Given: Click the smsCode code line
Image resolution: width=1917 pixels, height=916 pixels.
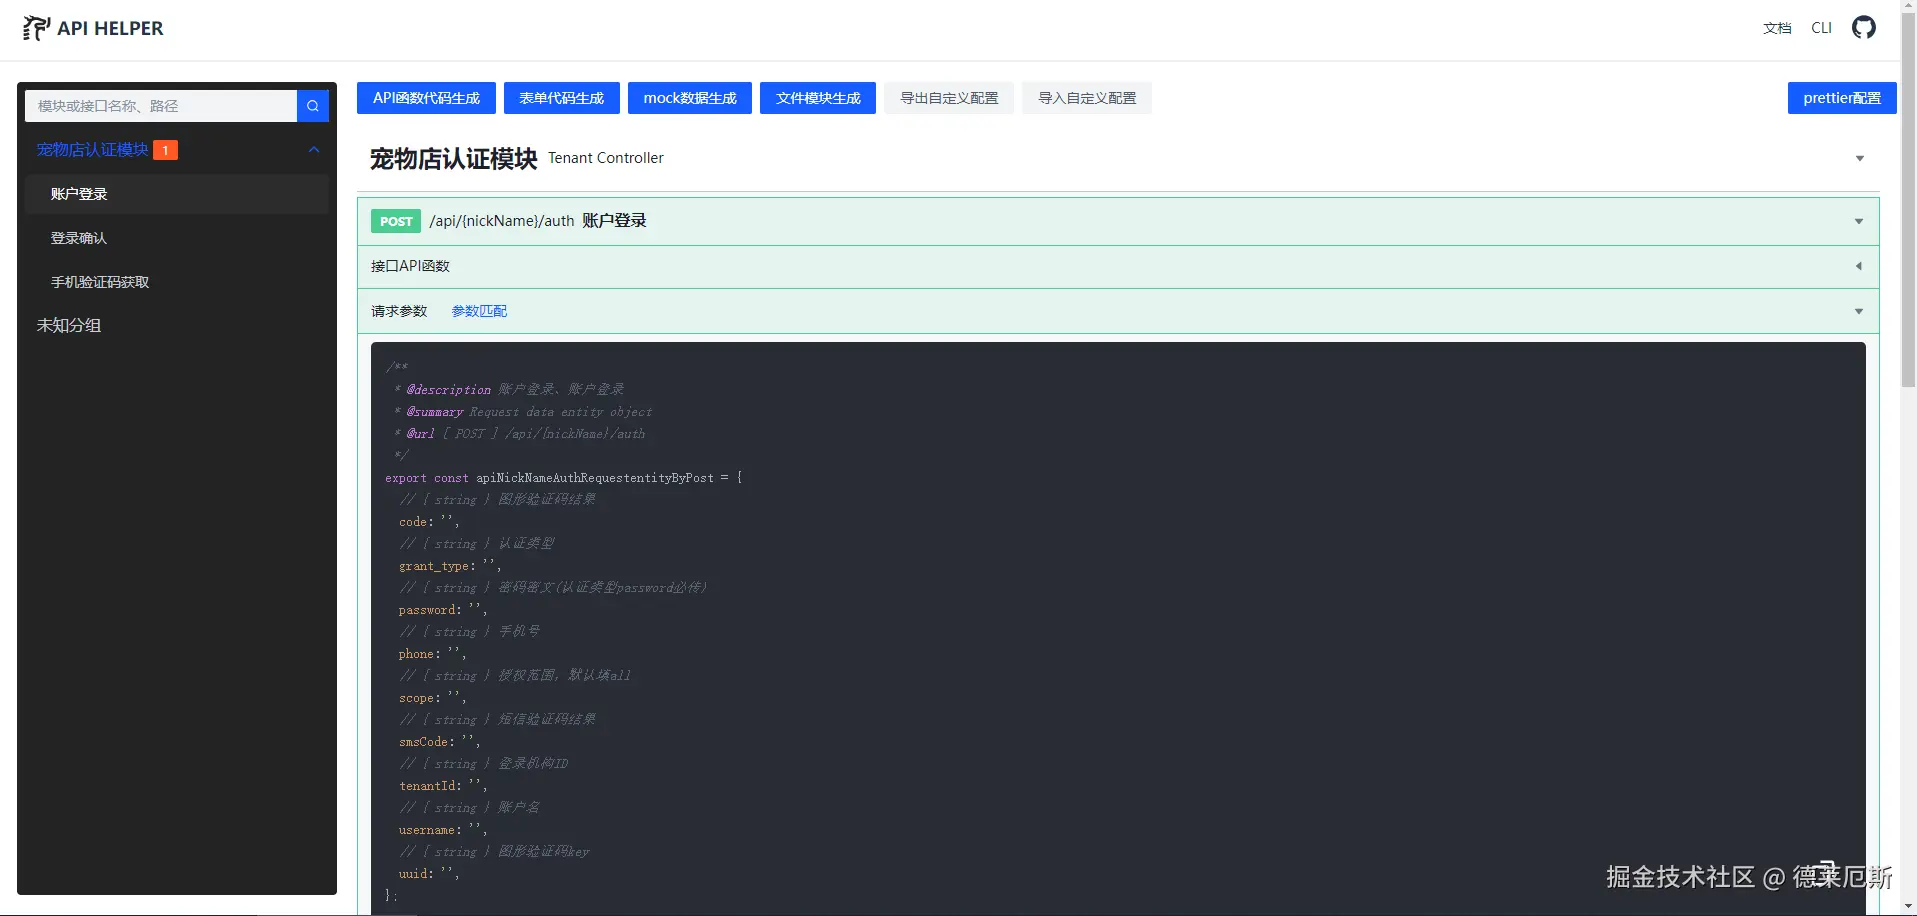Looking at the screenshot, I should tap(439, 742).
